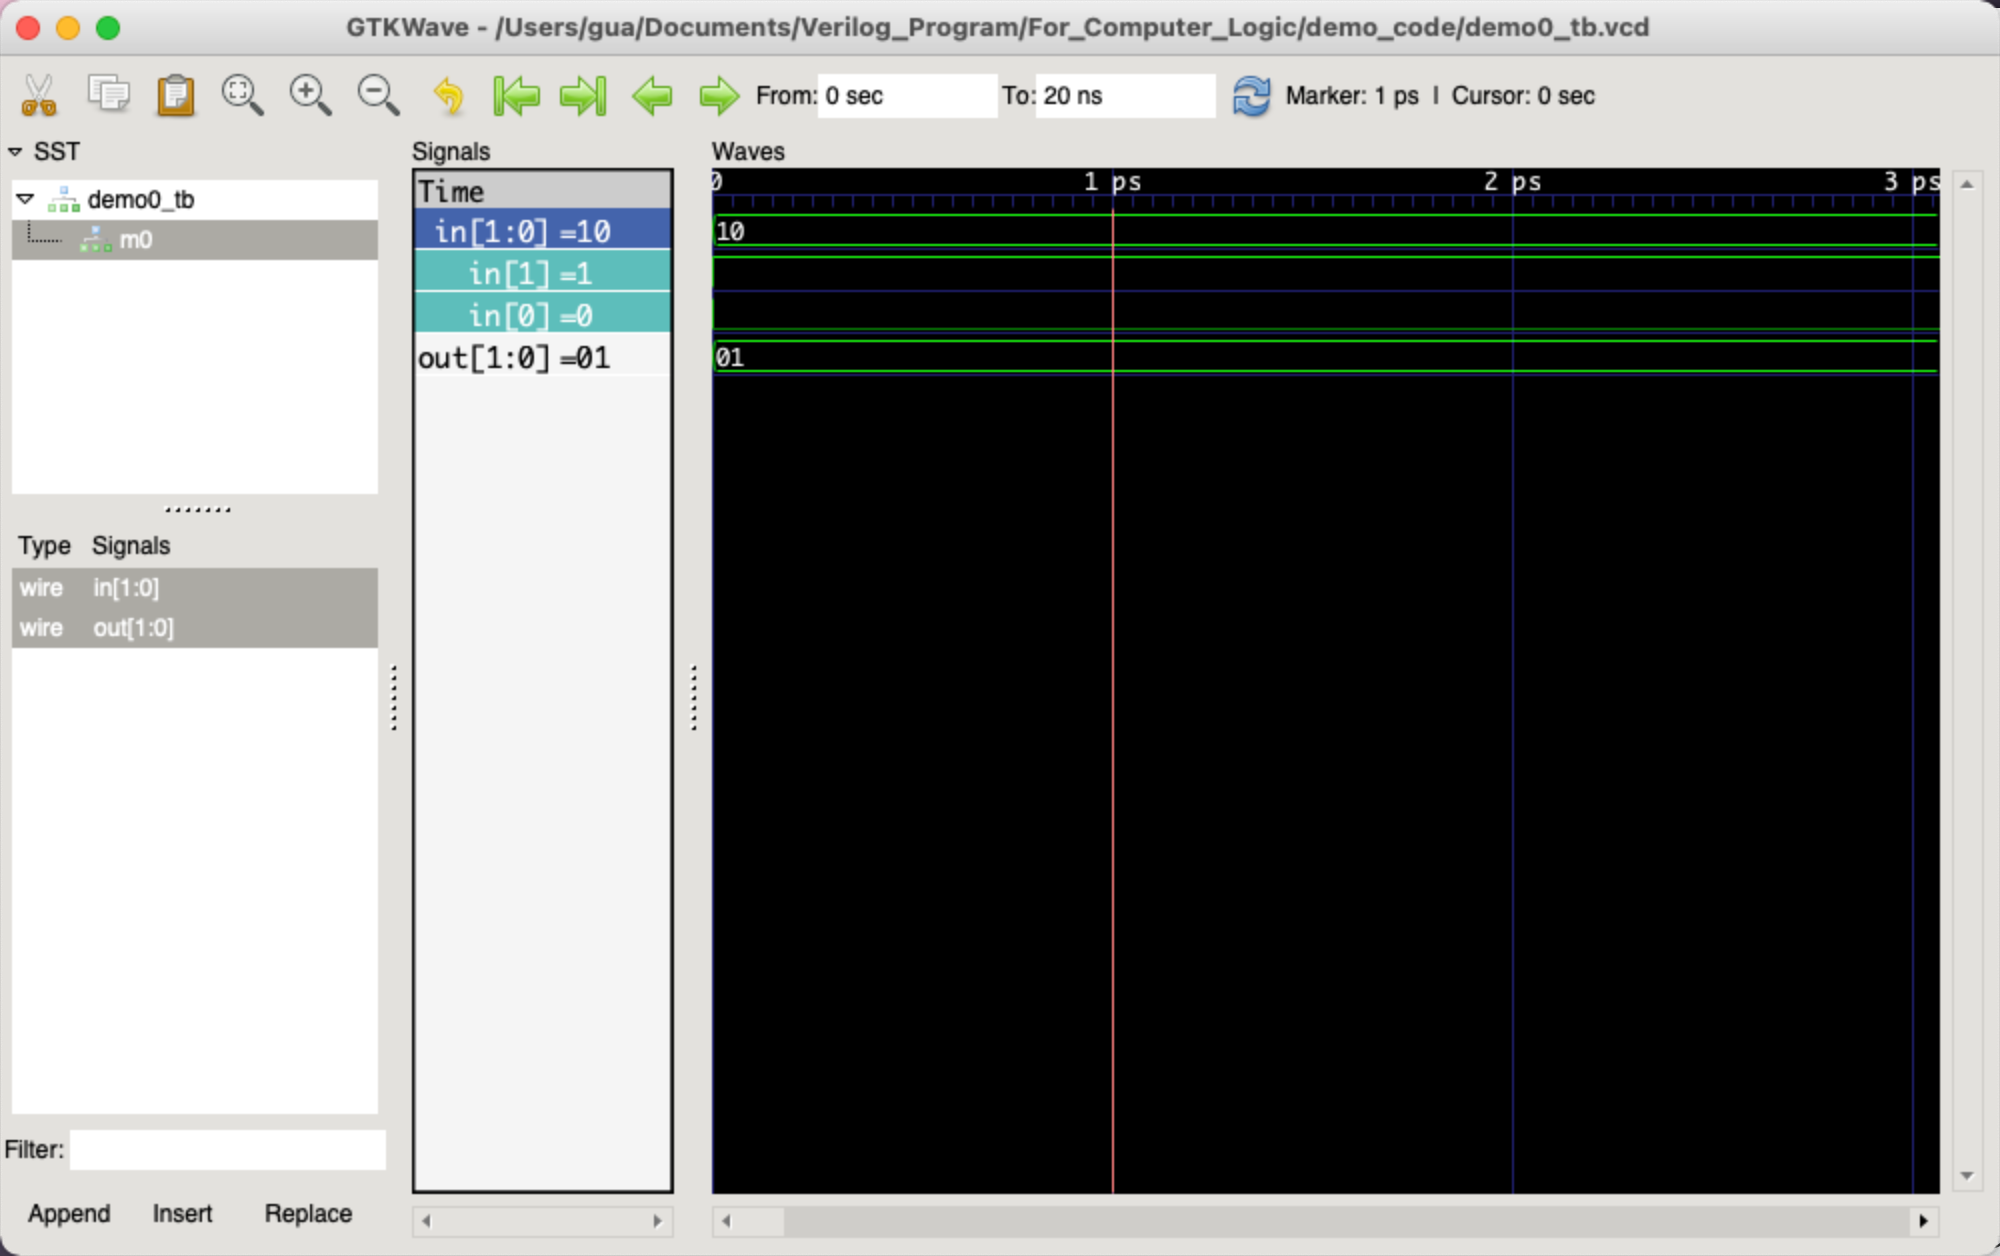This screenshot has height=1256, width=2000.
Task: Click the wave value 01 on out[1:0] trace
Action: click(x=730, y=357)
